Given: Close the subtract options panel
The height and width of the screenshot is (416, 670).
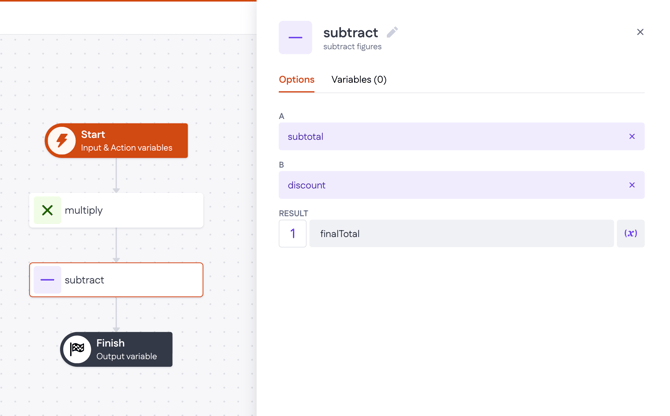Looking at the screenshot, I should (640, 32).
